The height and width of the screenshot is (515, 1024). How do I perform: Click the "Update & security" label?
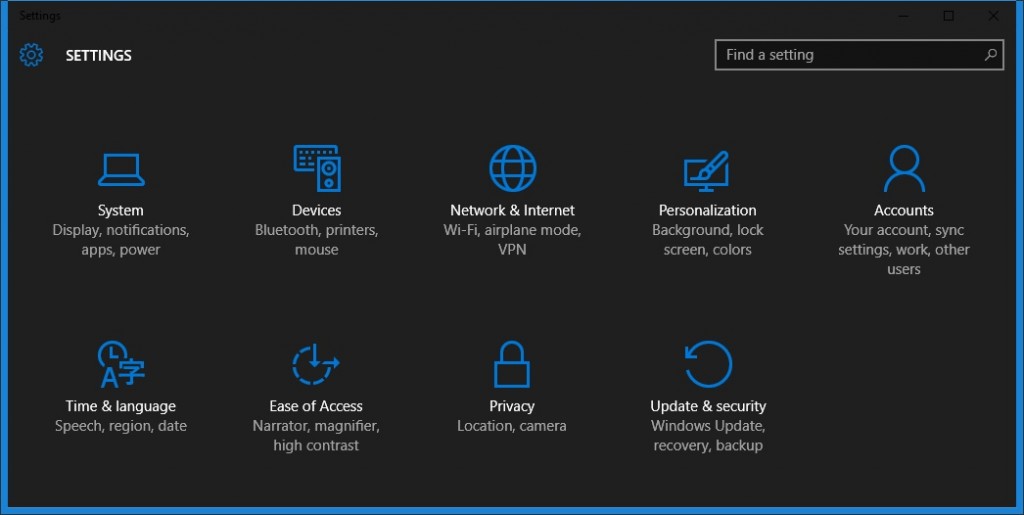[708, 406]
